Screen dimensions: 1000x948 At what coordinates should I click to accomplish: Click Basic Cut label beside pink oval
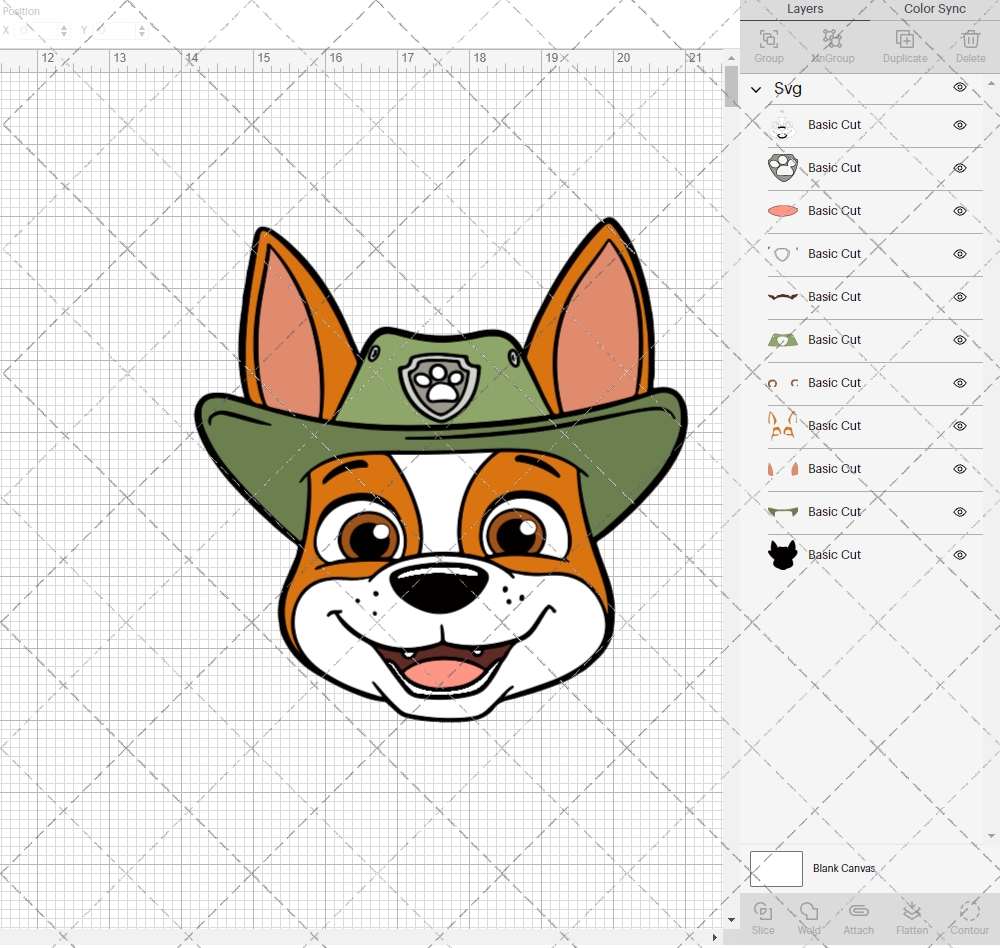pos(834,211)
